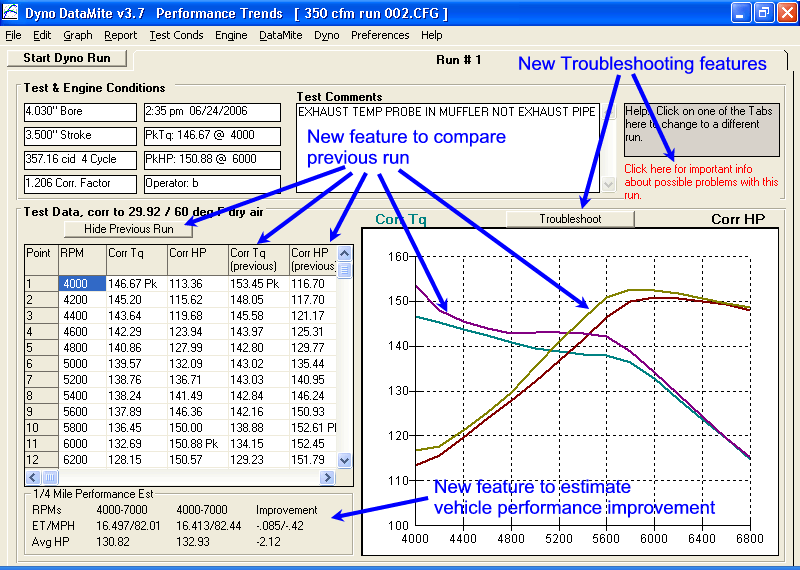Click Corr Tq (previous) column header

[259, 260]
